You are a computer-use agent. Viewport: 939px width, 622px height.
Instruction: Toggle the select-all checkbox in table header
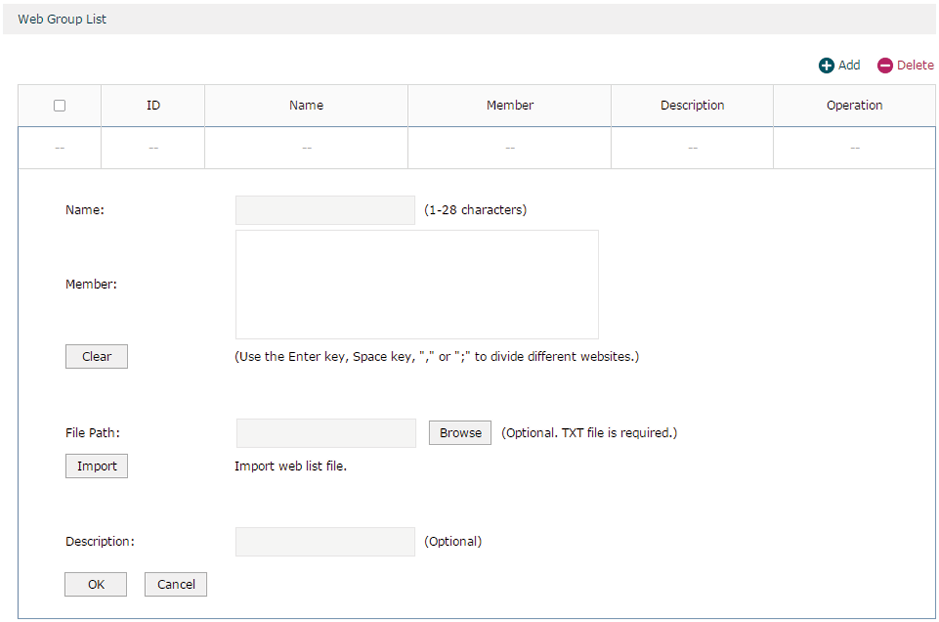click(59, 105)
